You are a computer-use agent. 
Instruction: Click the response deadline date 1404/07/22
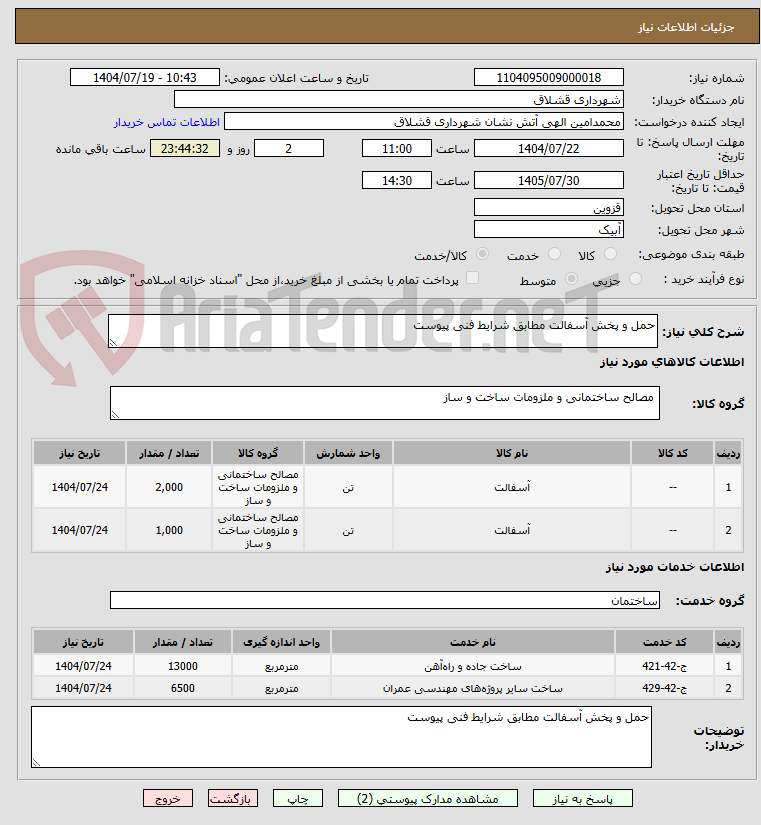point(548,148)
